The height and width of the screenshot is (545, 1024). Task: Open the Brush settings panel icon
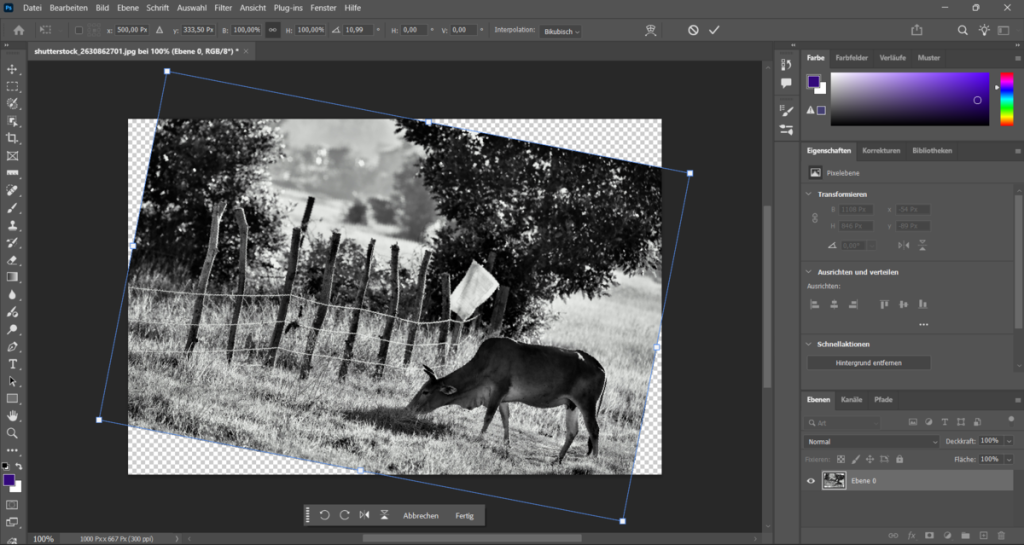(x=786, y=111)
